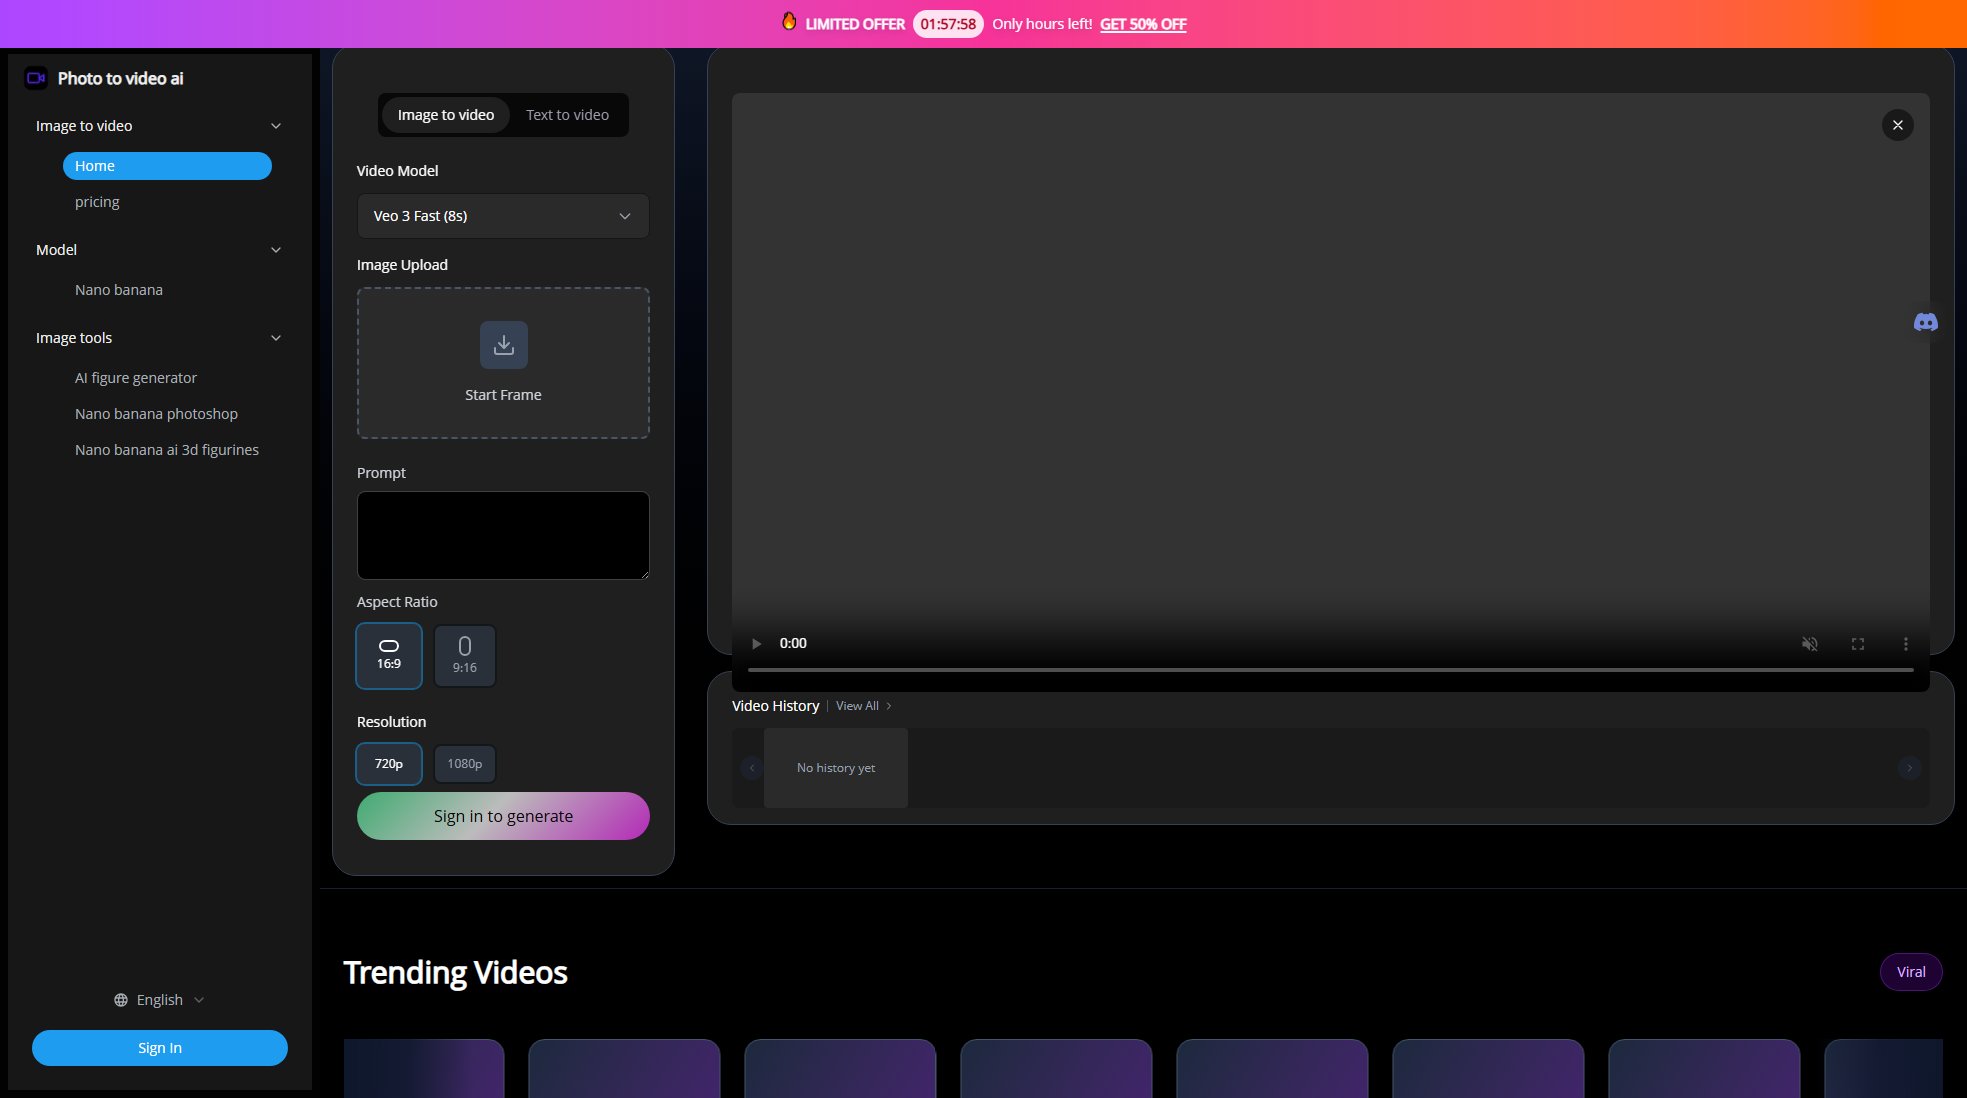Open the Video Model dropdown
The width and height of the screenshot is (1967, 1098).
click(x=503, y=216)
